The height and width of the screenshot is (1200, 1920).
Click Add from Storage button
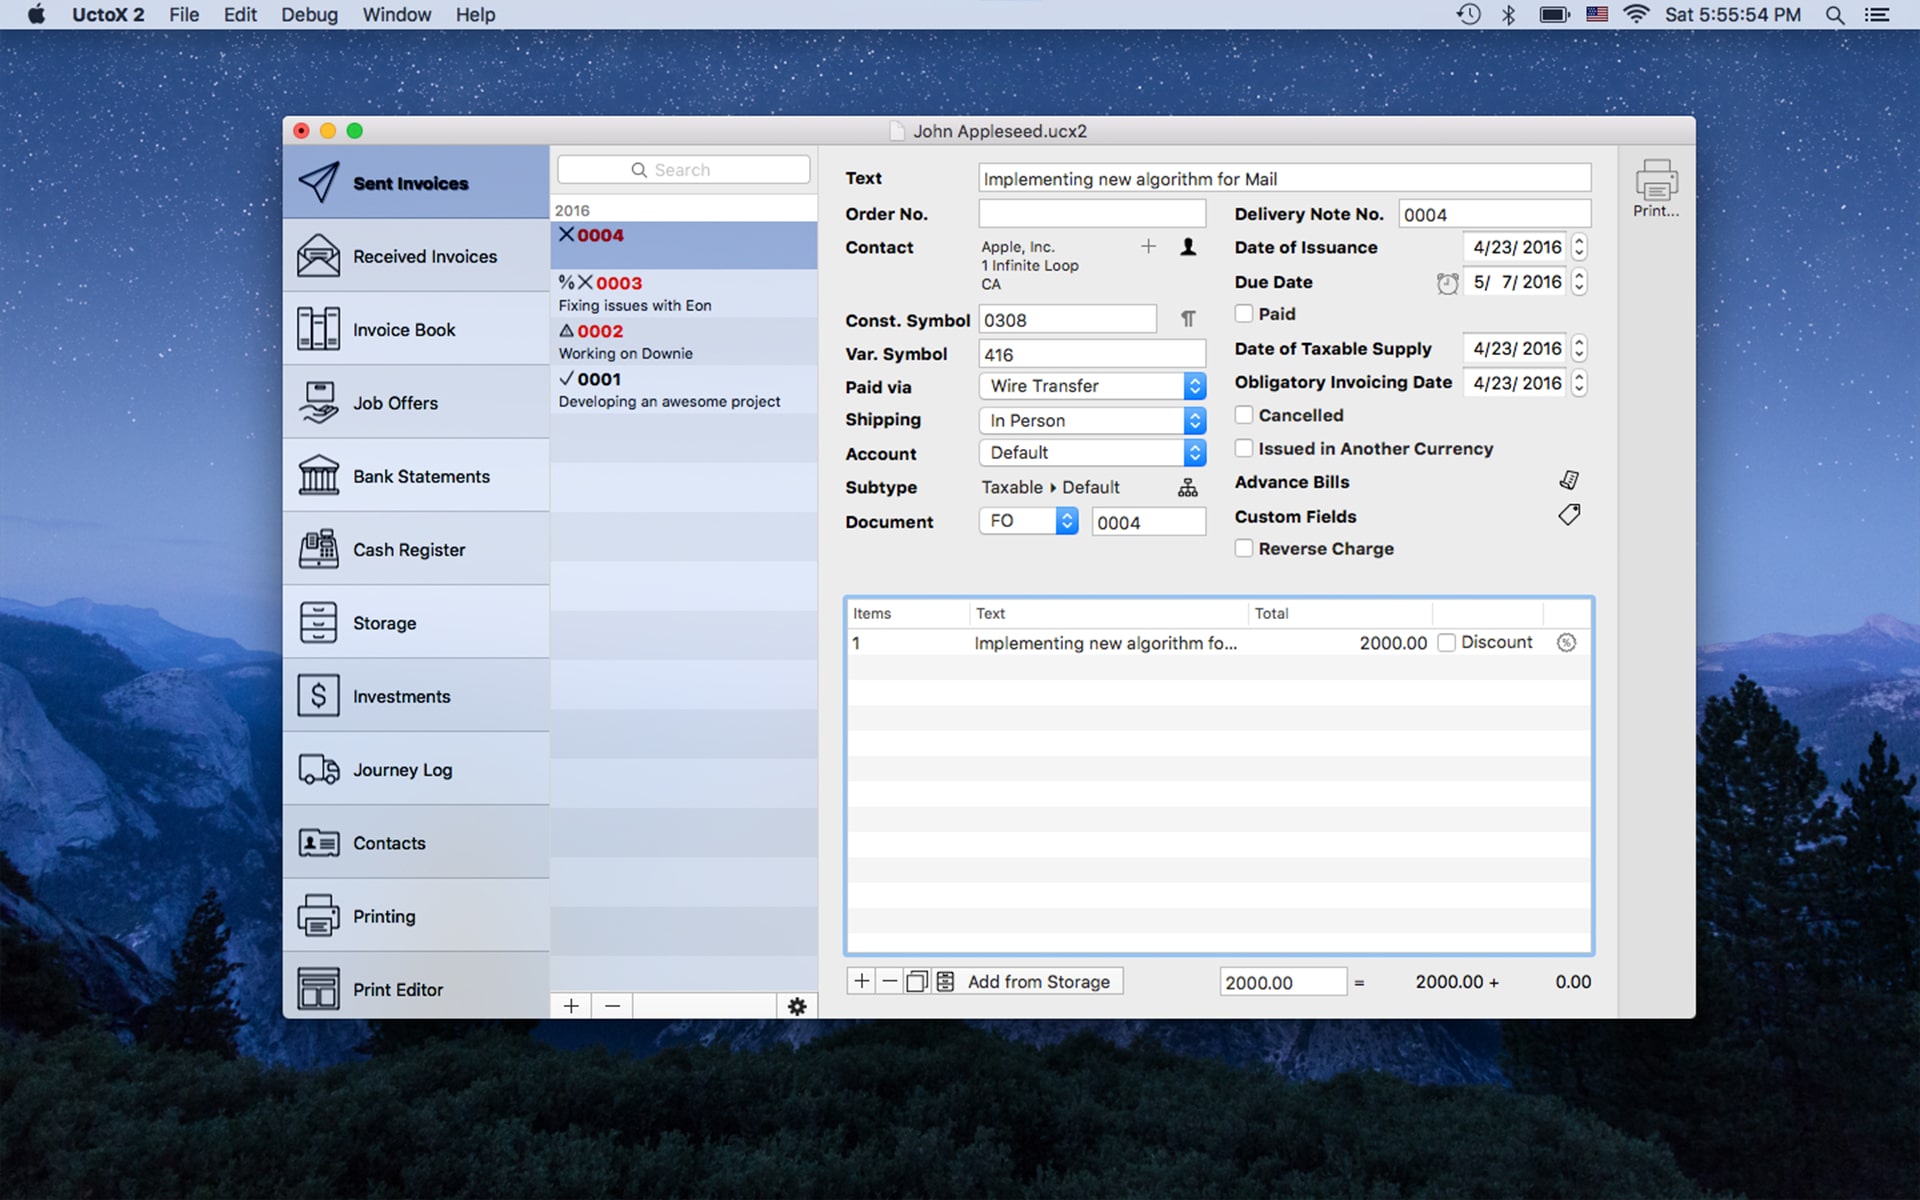[1038, 980]
